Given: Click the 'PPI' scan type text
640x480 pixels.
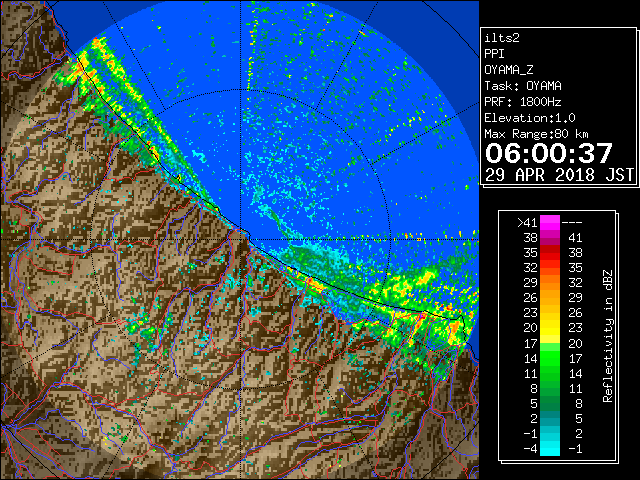Looking at the screenshot, I should 494,54.
